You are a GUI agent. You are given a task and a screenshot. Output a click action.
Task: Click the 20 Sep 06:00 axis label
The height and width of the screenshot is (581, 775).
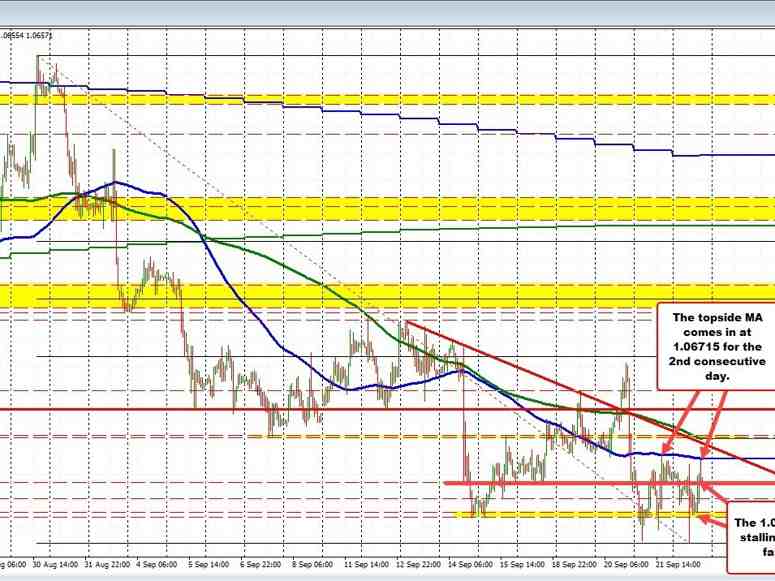click(x=625, y=564)
